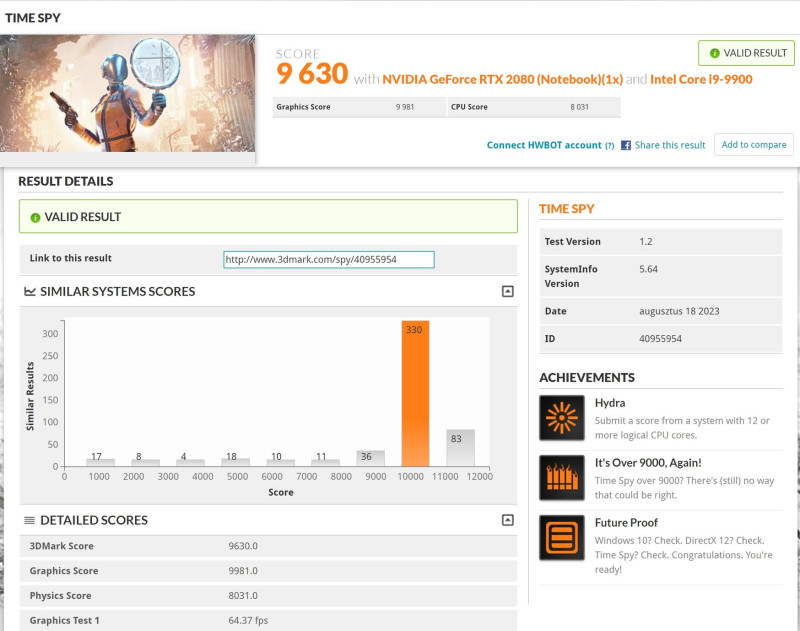Click the grey 18 bar in chart
The image size is (800, 631).
tap(235, 462)
